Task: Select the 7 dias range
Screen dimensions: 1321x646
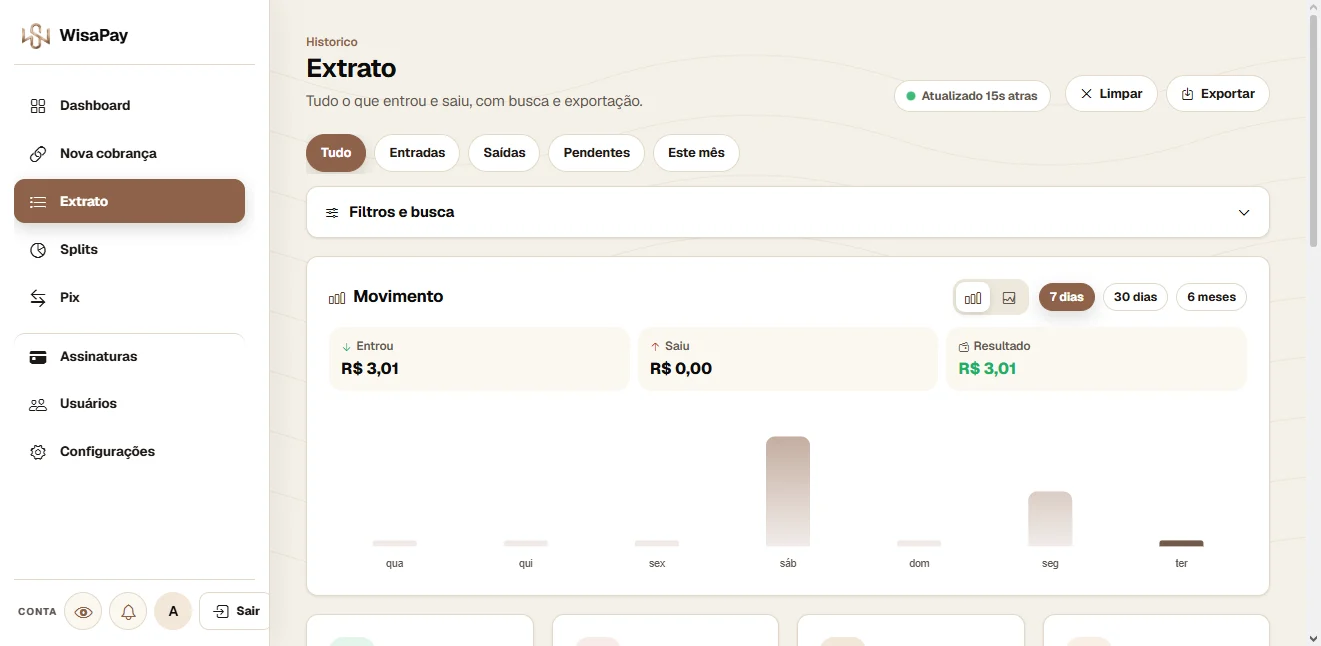Action: 1067,297
